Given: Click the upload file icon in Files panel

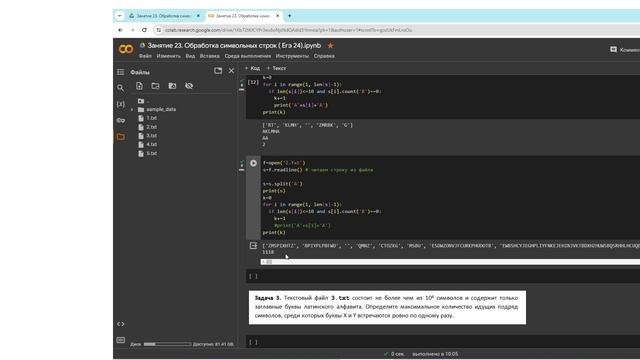Looking at the screenshot, I should (x=139, y=86).
